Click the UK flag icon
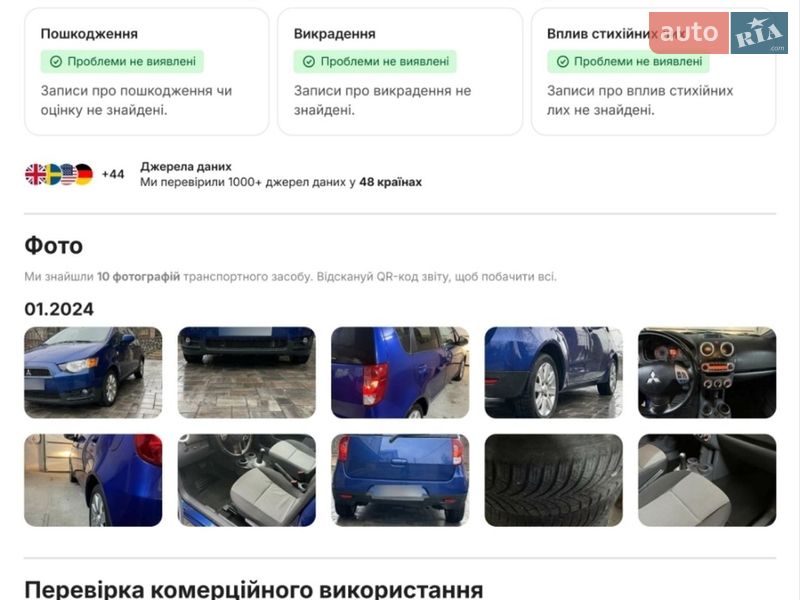 tap(35, 174)
